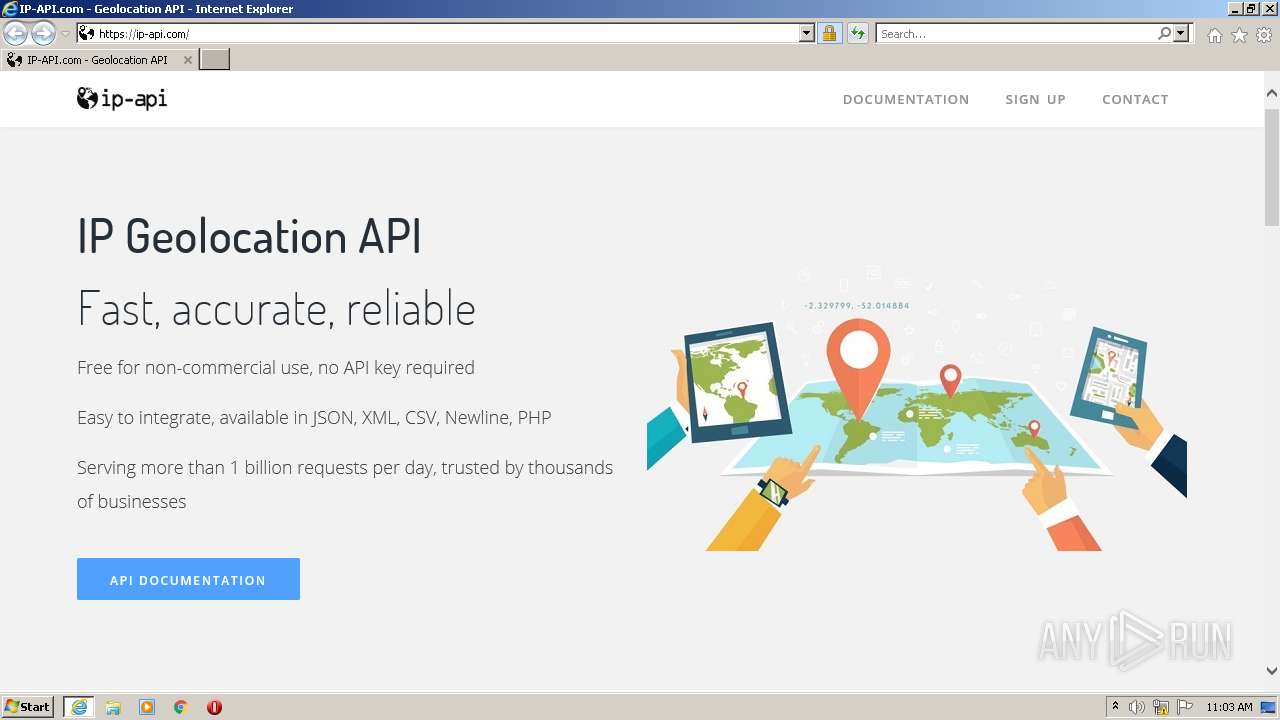Image resolution: width=1280 pixels, height=720 pixels.
Task: Open Favorites with the star icon
Action: tap(1239, 35)
